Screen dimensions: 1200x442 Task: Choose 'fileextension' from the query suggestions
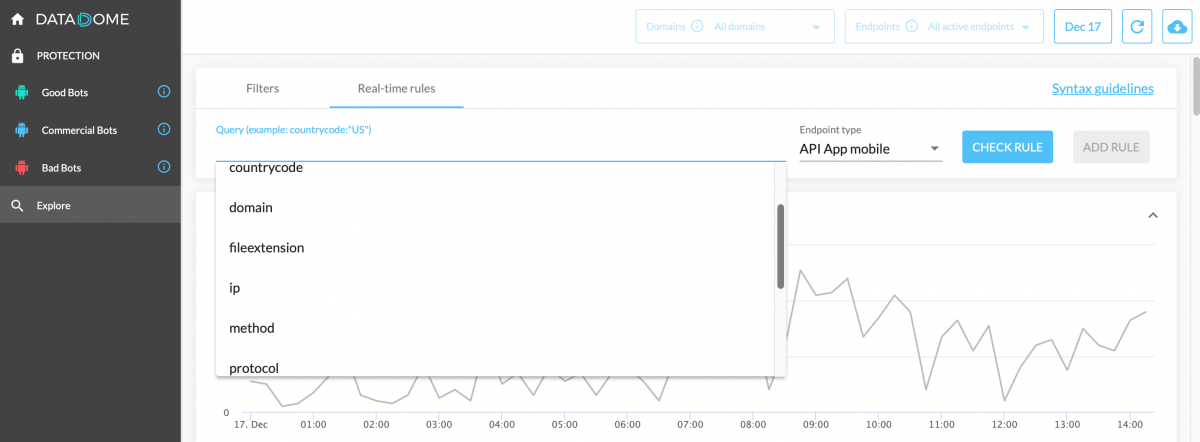266,248
